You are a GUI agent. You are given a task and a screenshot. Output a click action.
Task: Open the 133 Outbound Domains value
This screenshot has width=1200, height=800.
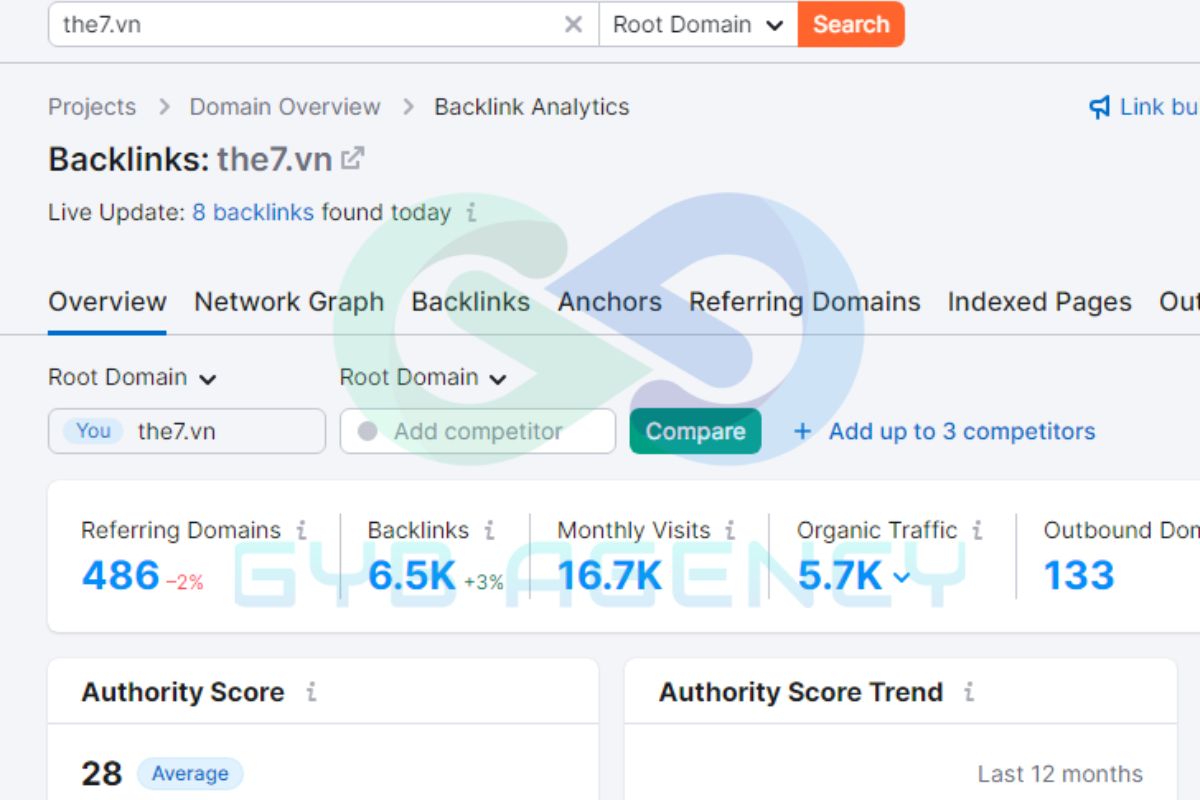pos(1079,576)
